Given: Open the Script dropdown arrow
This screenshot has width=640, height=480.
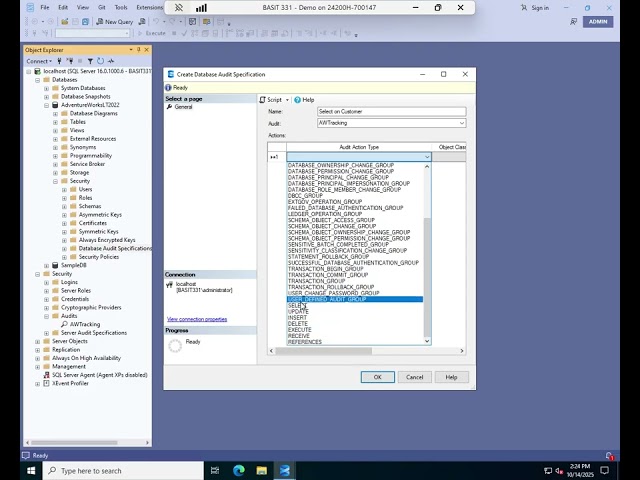Looking at the screenshot, I should click(x=287, y=100).
